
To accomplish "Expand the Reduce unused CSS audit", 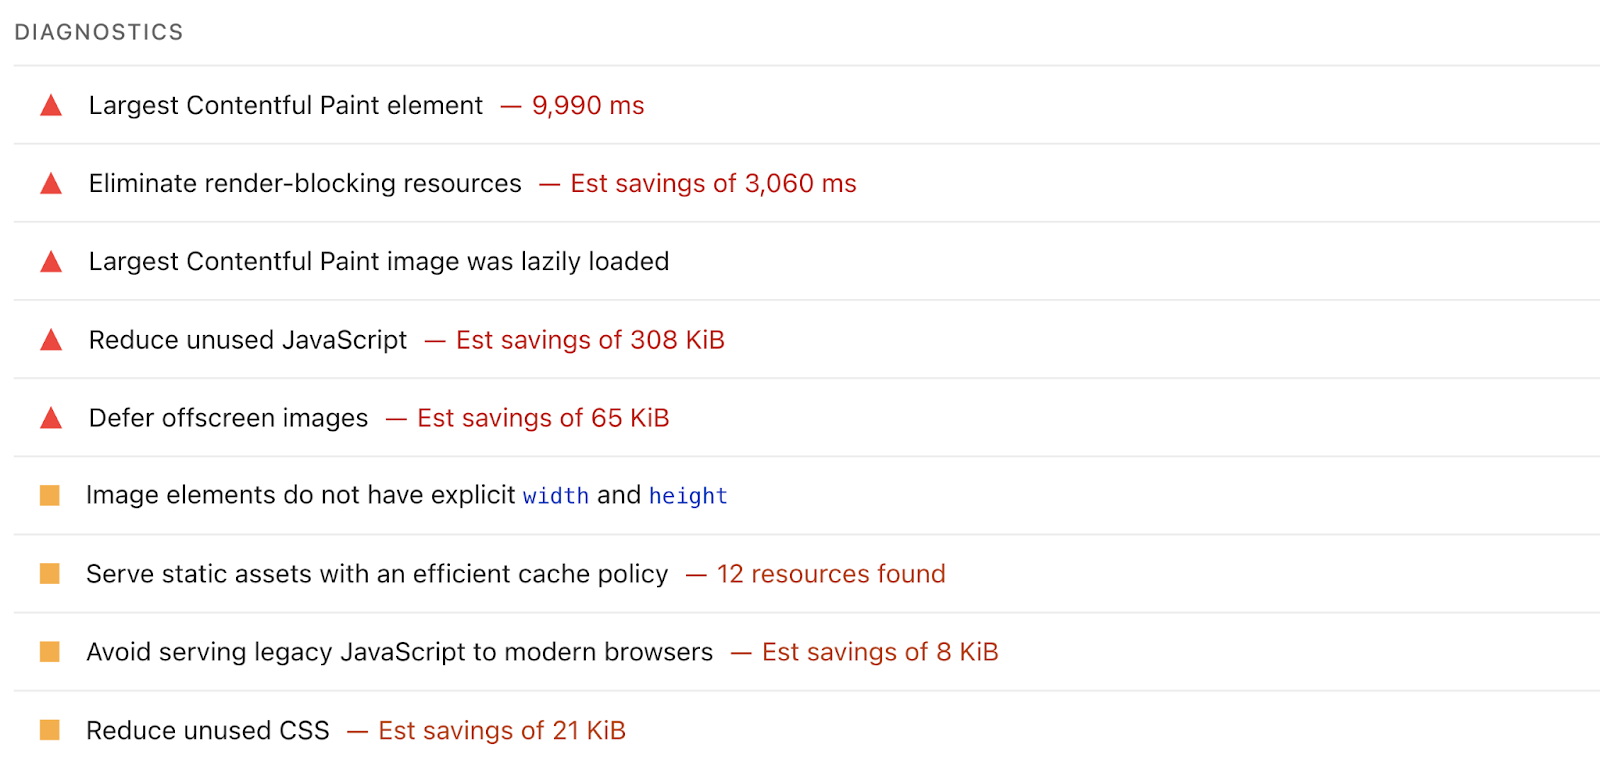I will (208, 730).
